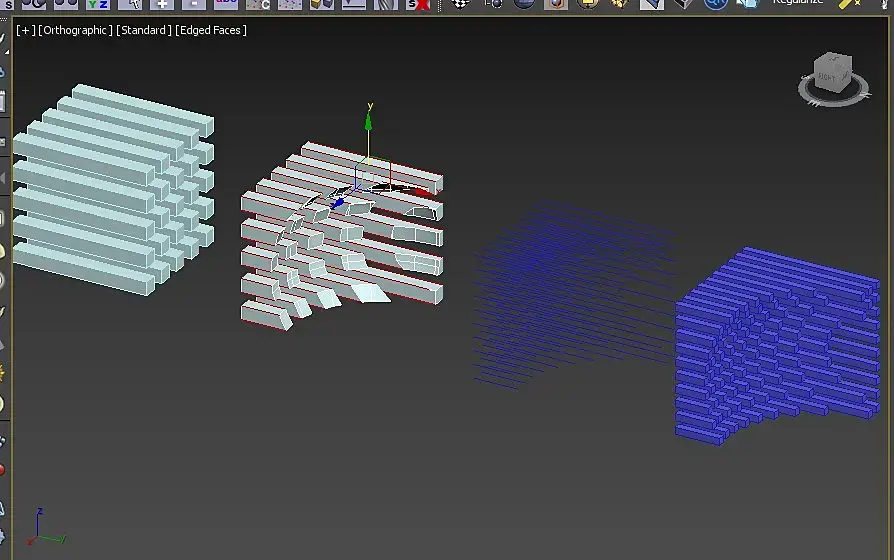Click the S with red X toolbar icon
894x560 pixels.
(418, 5)
